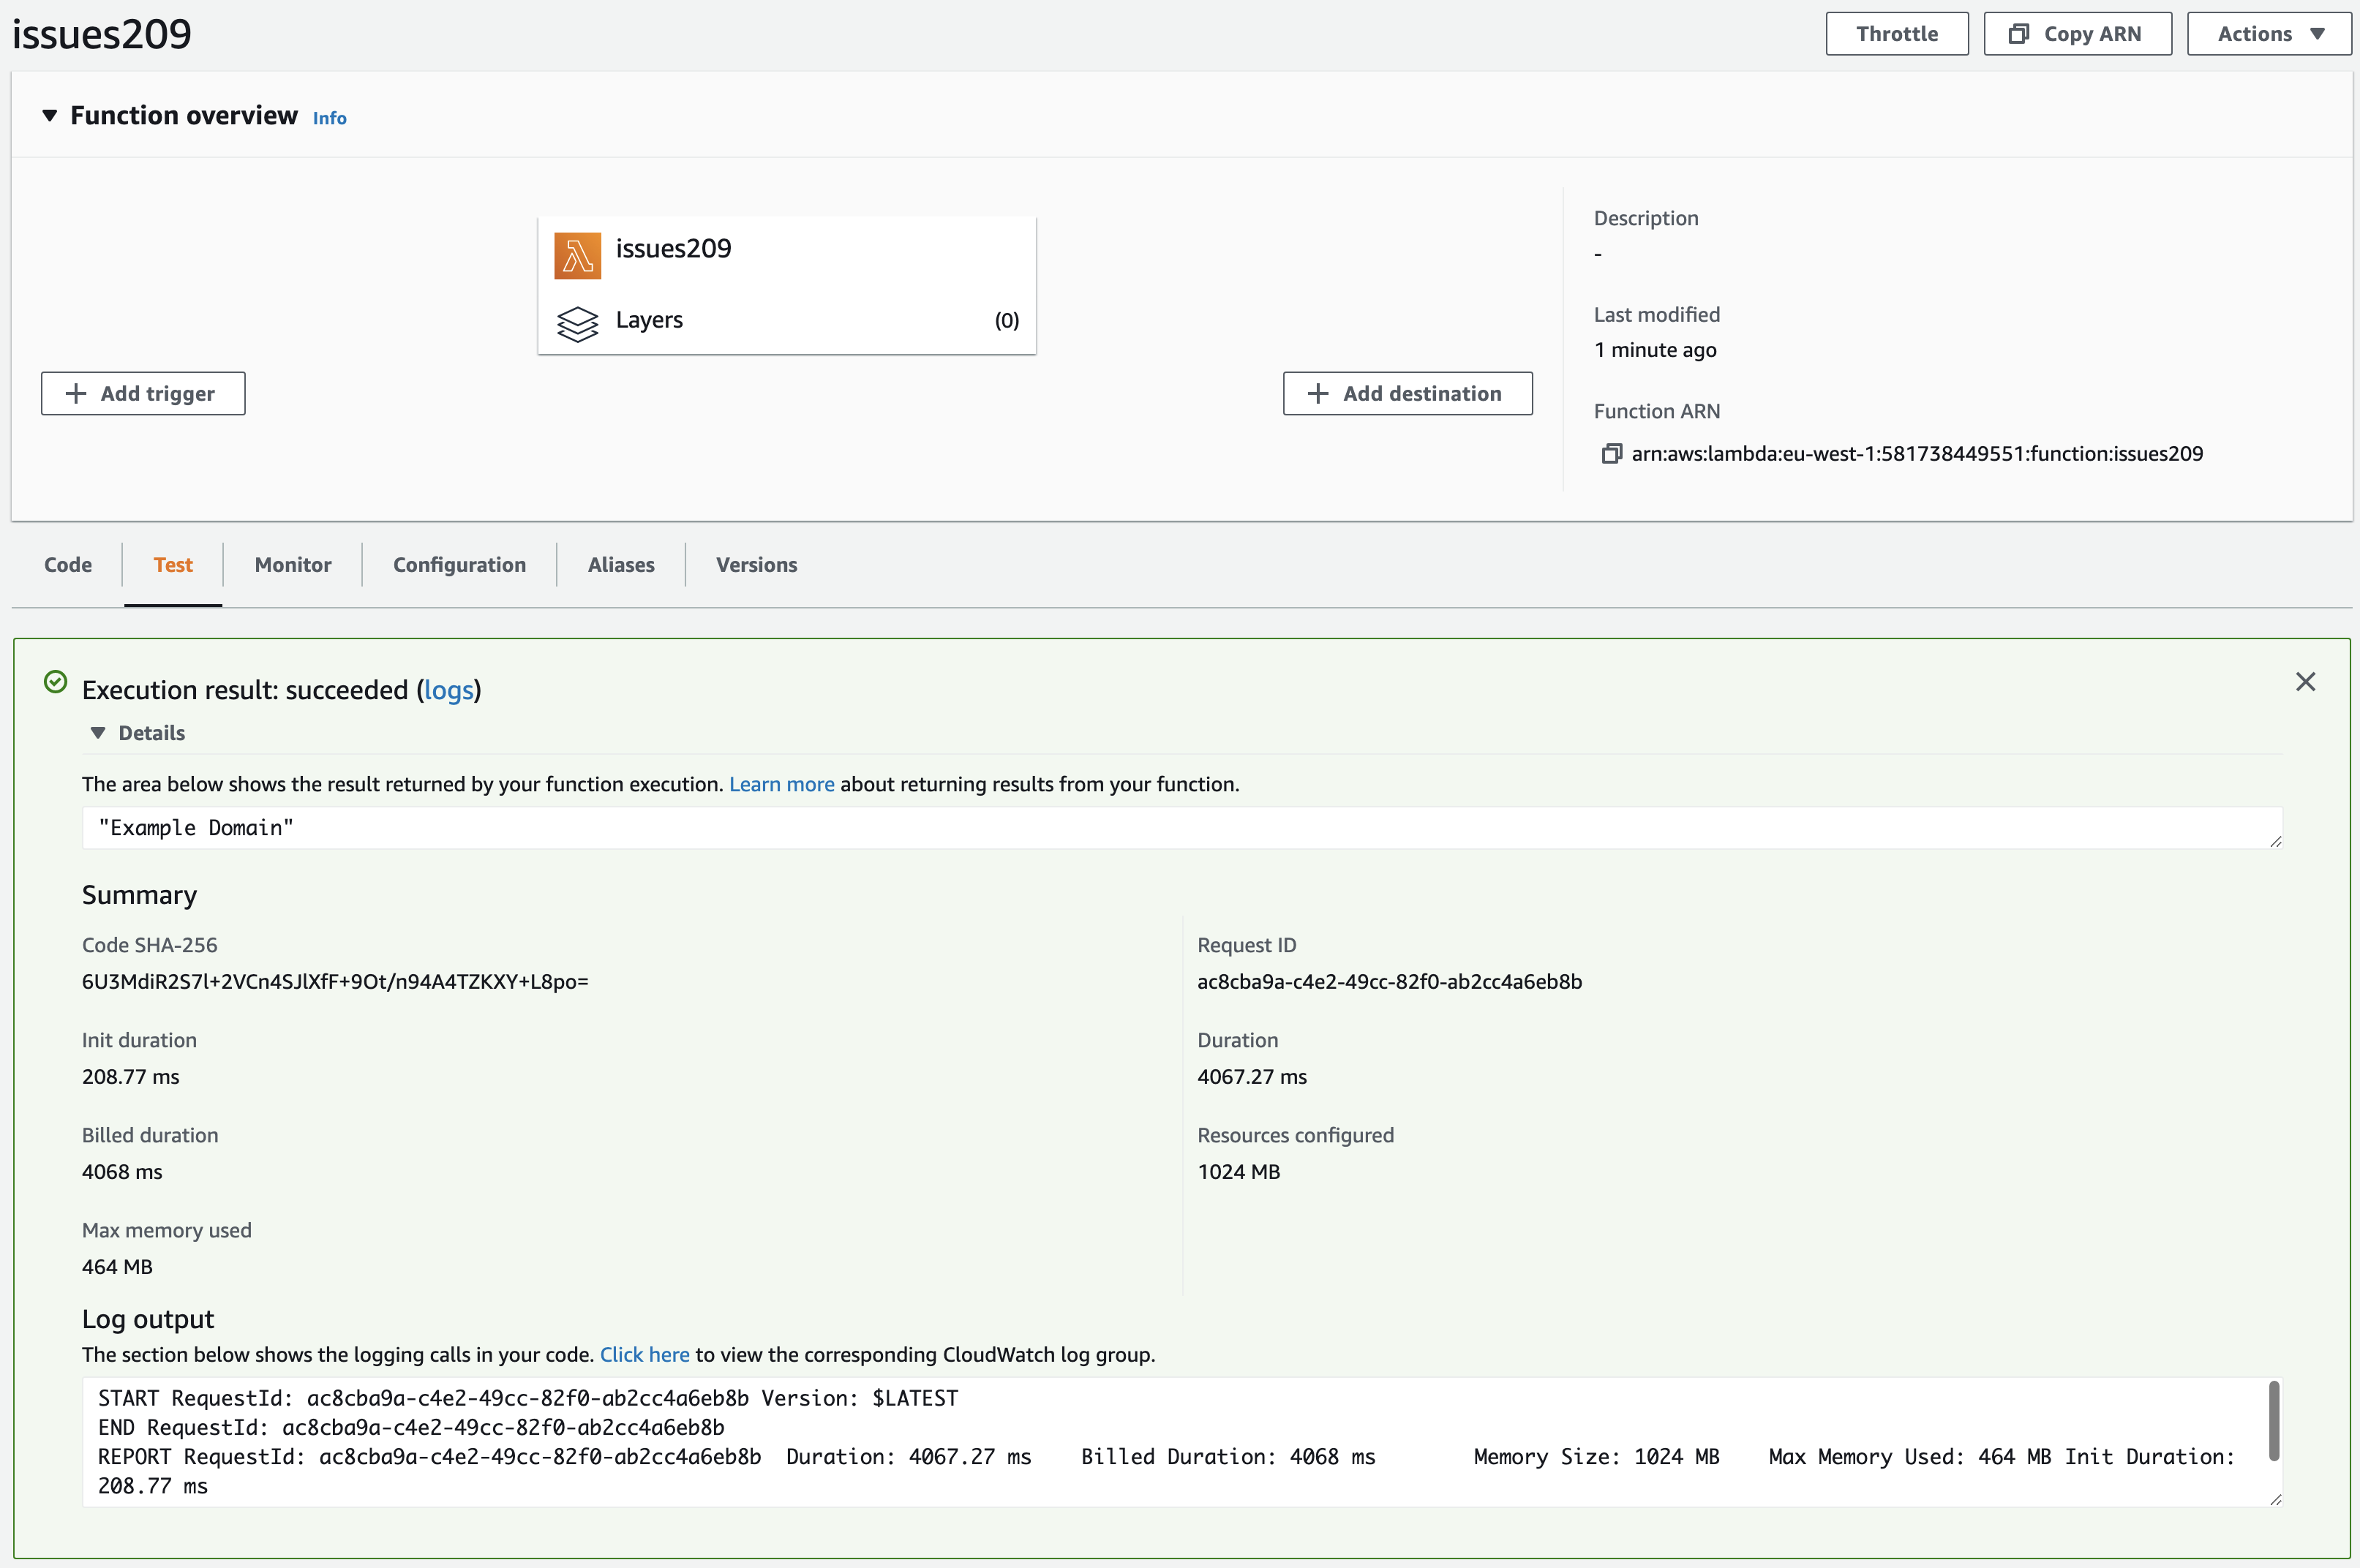Collapse the Details disclosure triangle
Screen dimensions: 2360x1568
tap(98, 733)
